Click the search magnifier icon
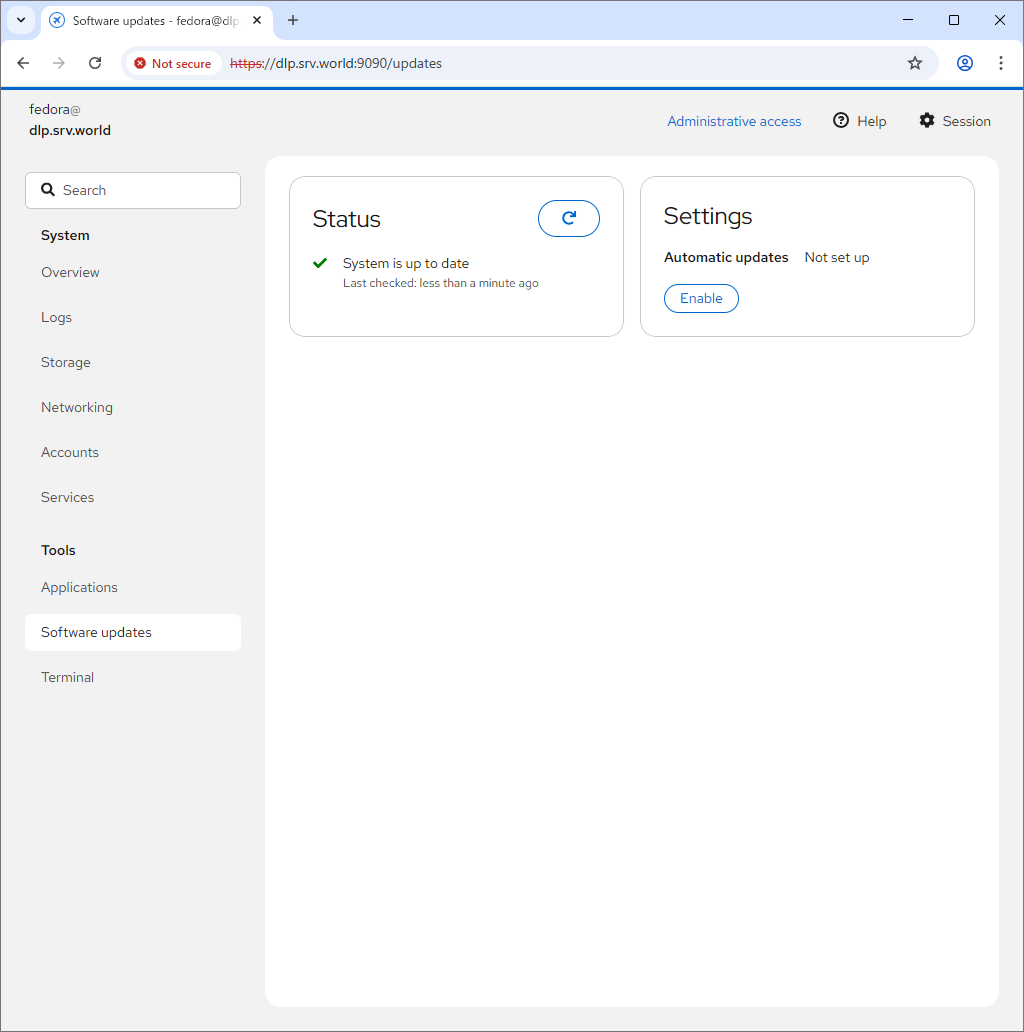Image resolution: width=1024 pixels, height=1032 pixels. (x=48, y=190)
